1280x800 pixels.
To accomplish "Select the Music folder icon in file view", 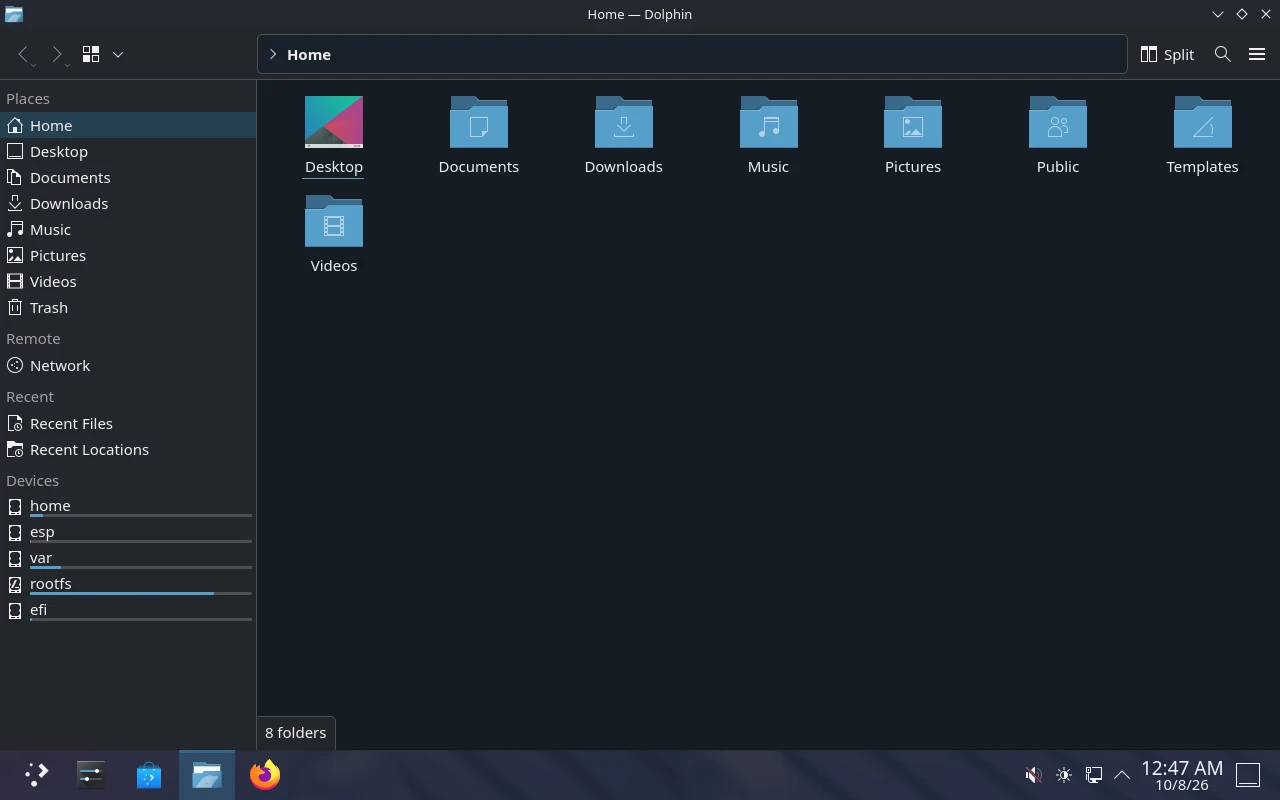I will tap(768, 122).
